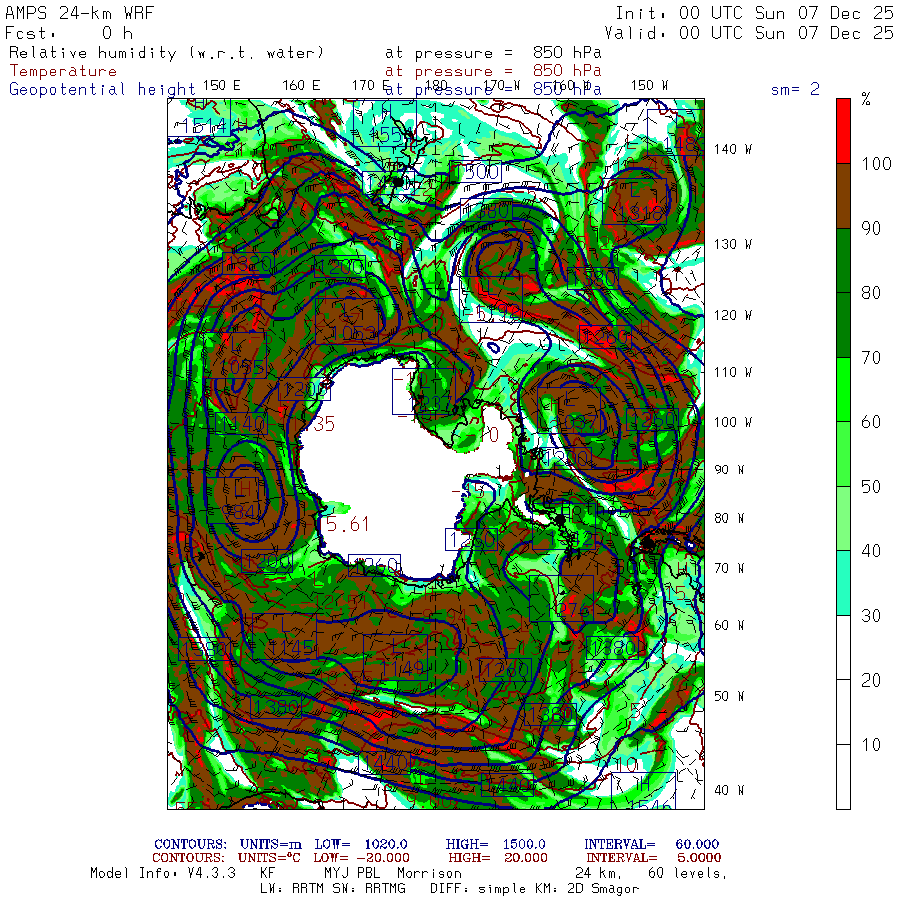Click the boxed 1500 contour label near top
The height and width of the screenshot is (900, 900).
pos(476,172)
